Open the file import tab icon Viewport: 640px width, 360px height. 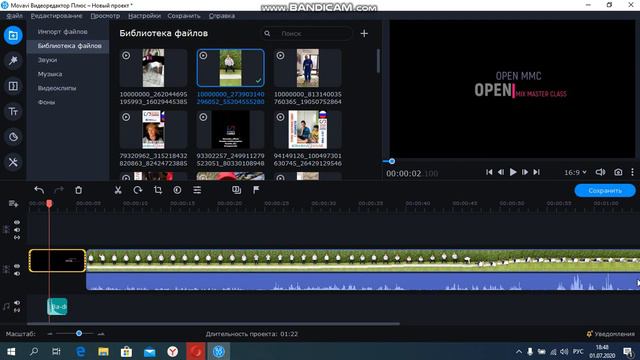click(x=13, y=35)
